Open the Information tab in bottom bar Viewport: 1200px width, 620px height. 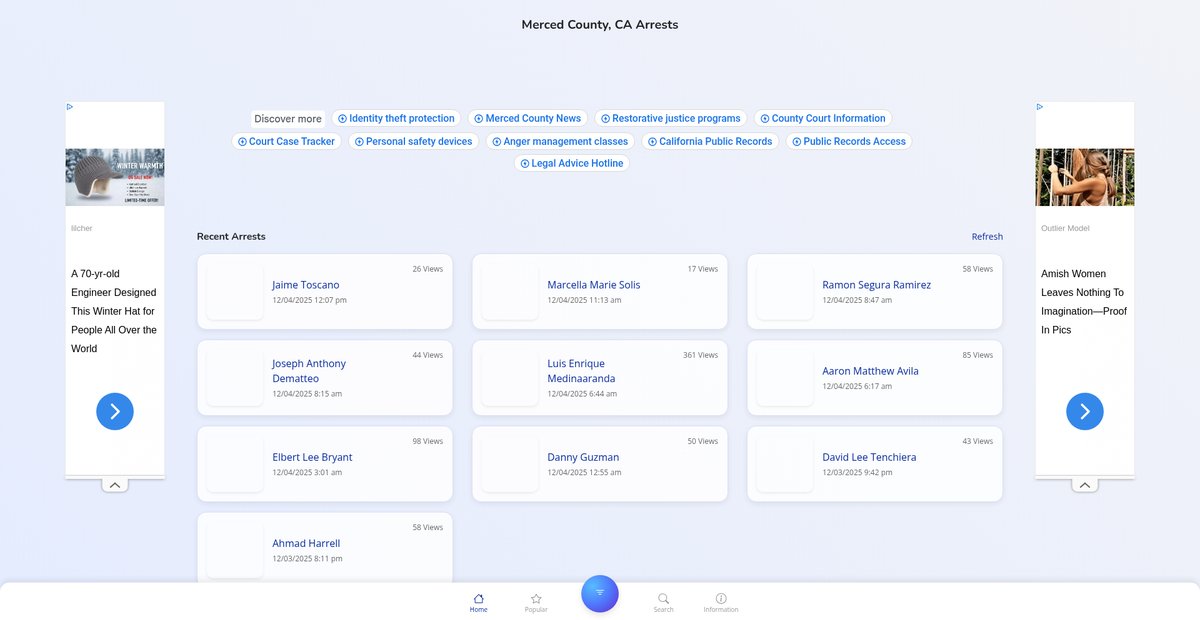721,602
